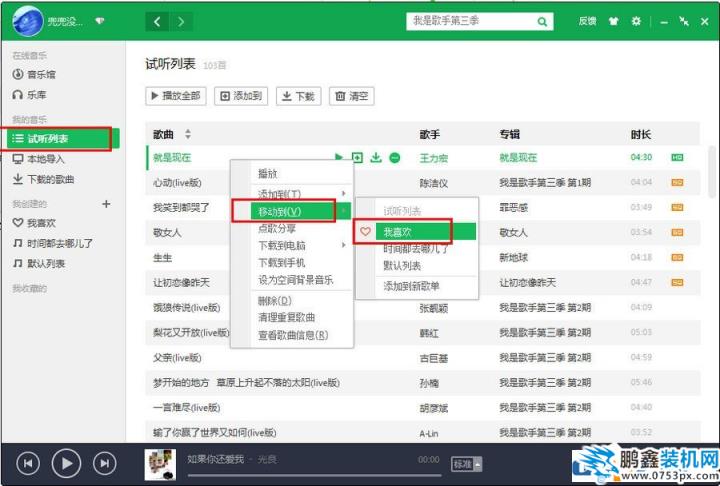
Task: Open the 标准 quality dropdown
Action: 467,464
